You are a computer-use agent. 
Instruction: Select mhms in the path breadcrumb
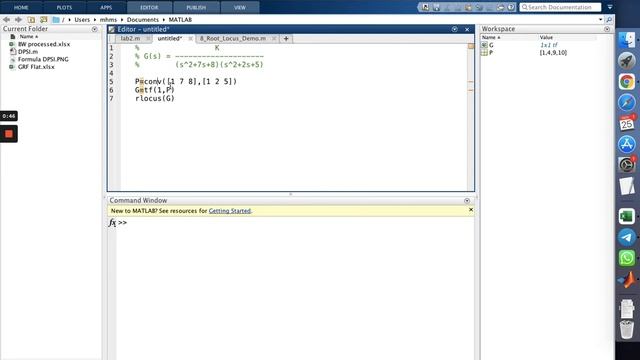click(x=108, y=20)
